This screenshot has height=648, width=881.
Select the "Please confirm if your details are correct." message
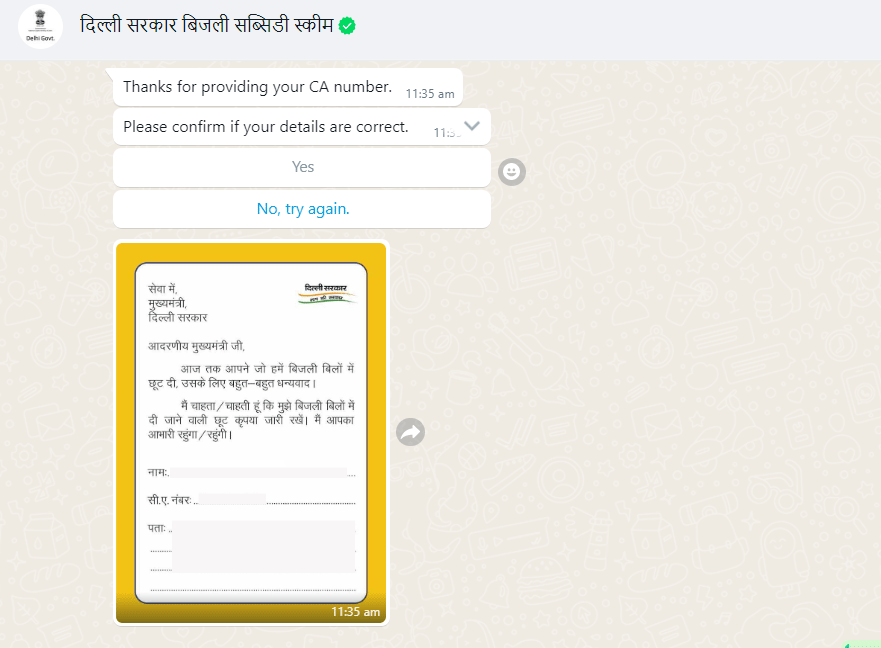coord(266,127)
